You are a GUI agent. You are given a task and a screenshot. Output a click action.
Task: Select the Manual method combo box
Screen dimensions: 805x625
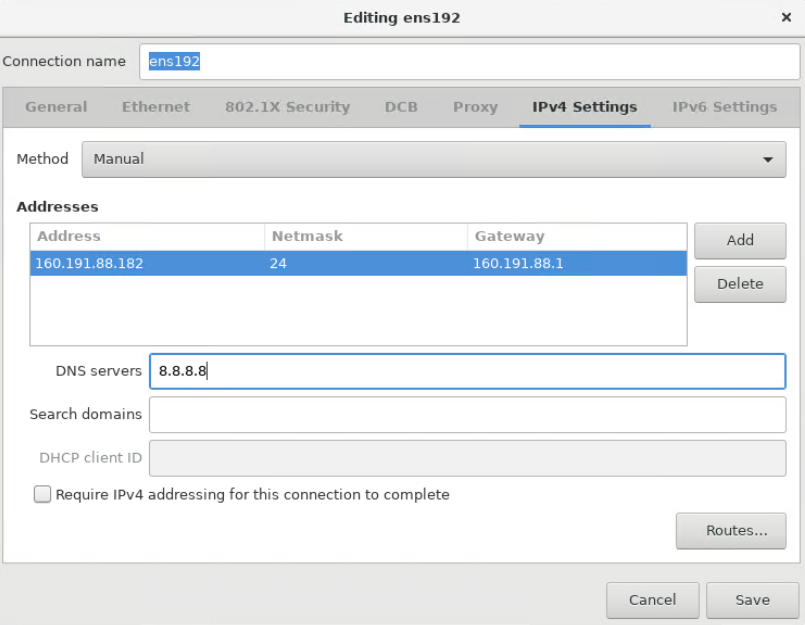point(433,159)
